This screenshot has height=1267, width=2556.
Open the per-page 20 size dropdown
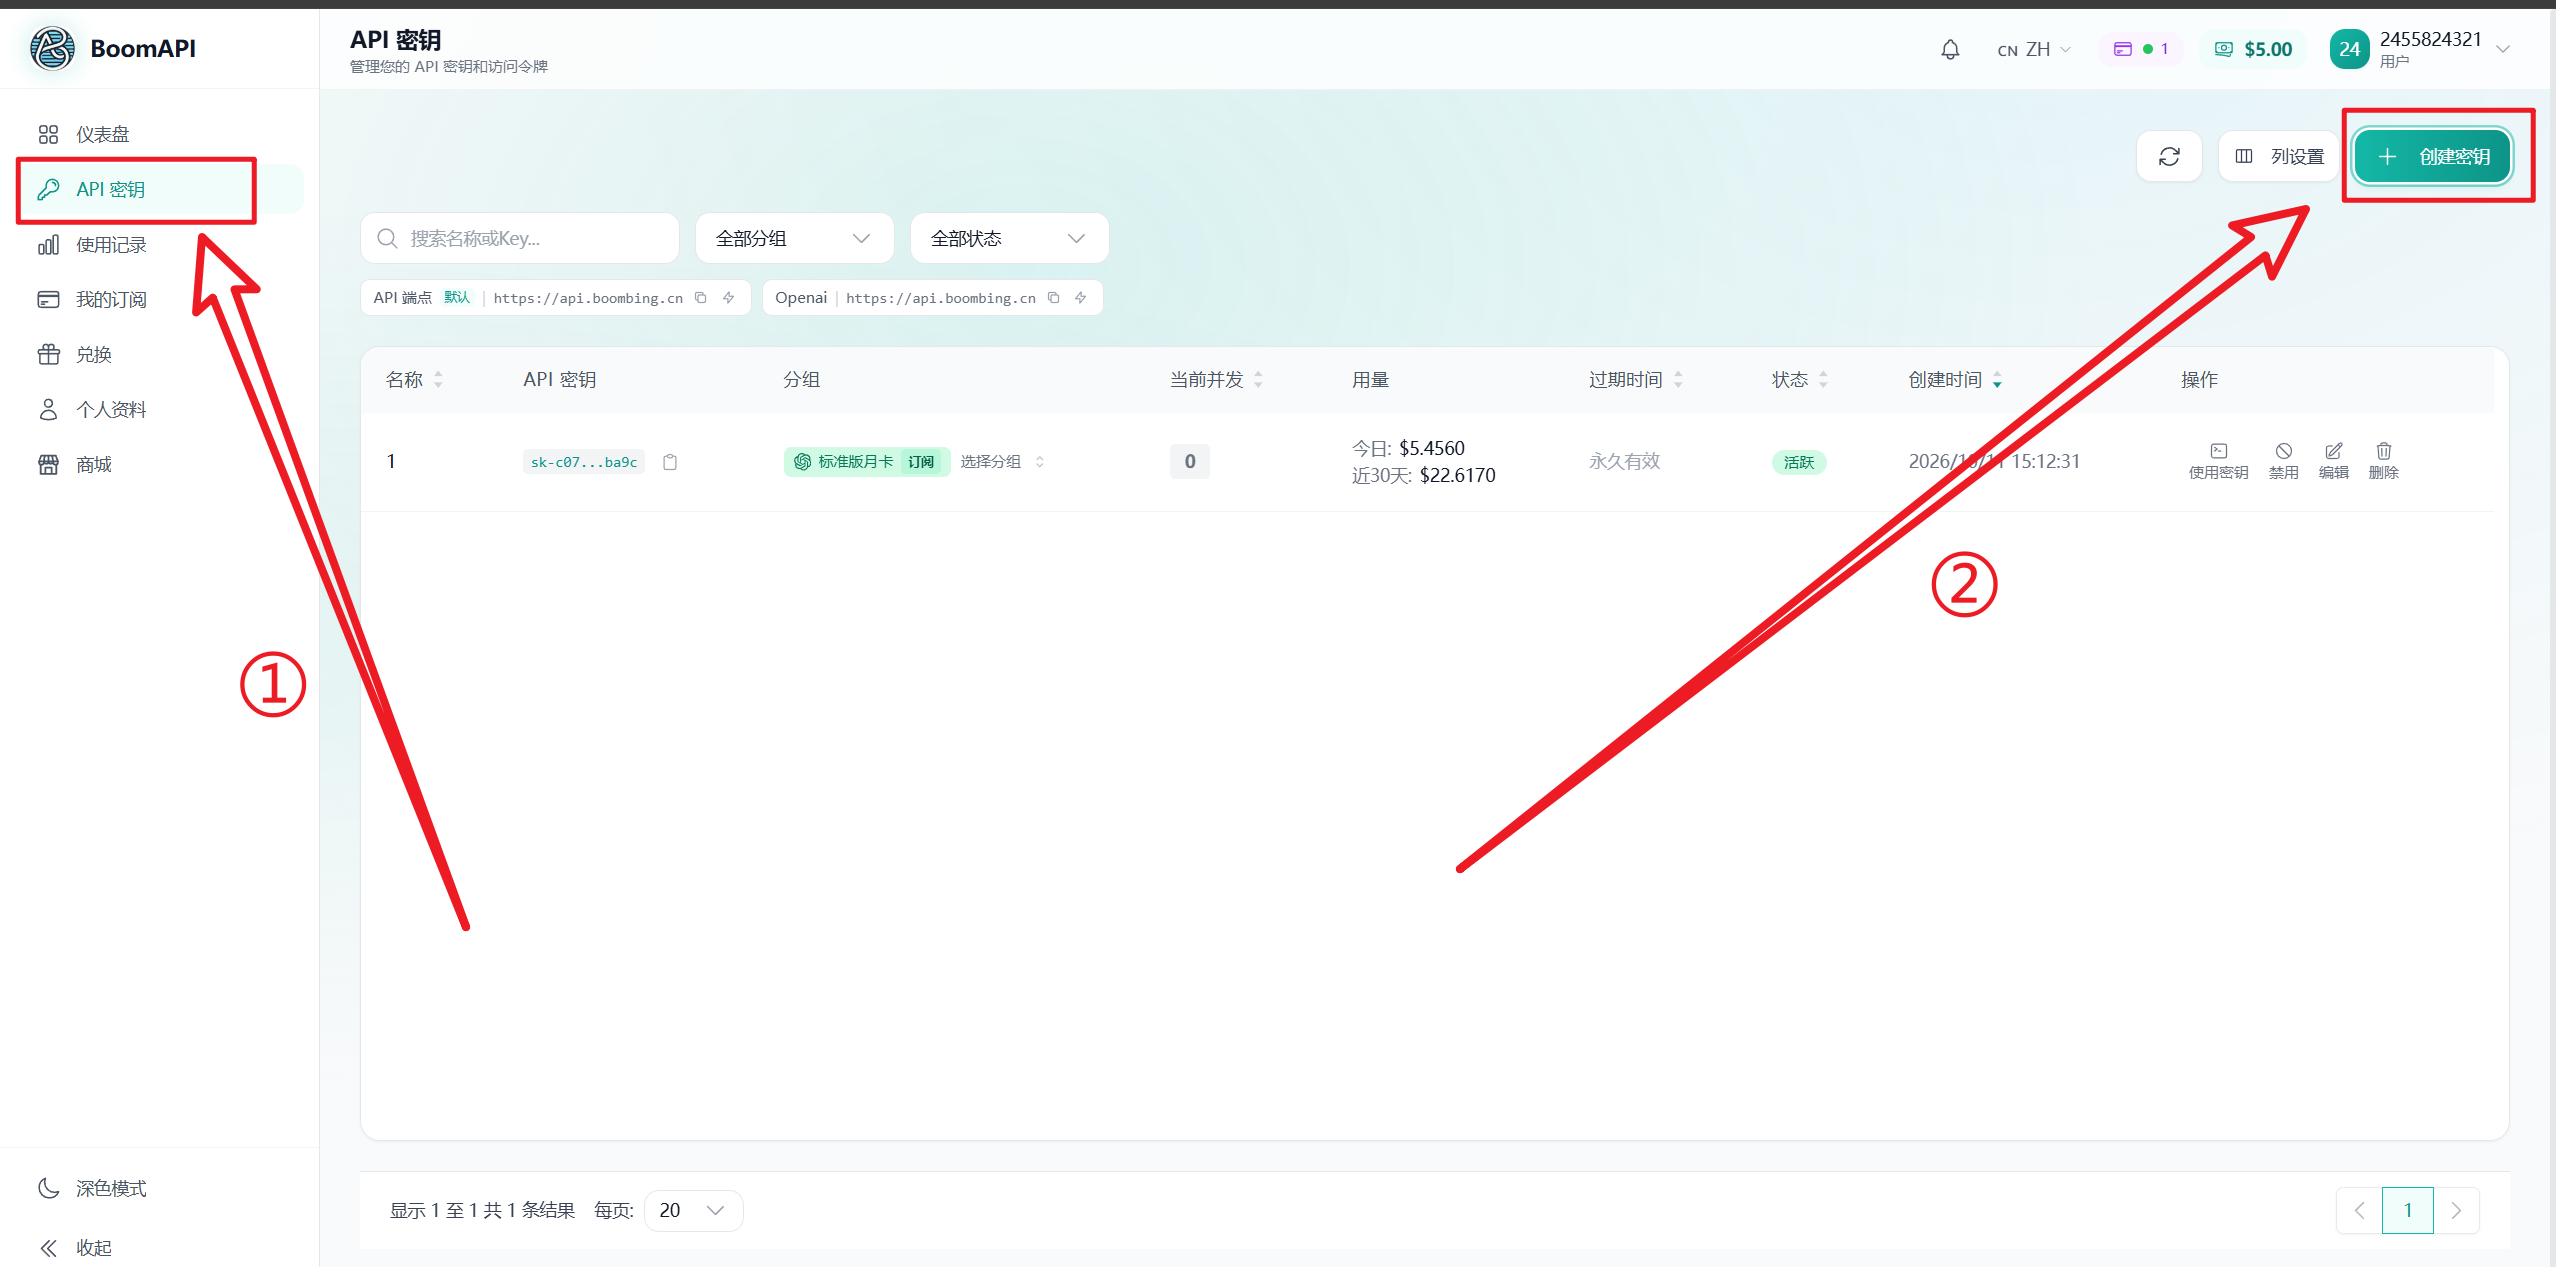pyautogui.click(x=693, y=1210)
